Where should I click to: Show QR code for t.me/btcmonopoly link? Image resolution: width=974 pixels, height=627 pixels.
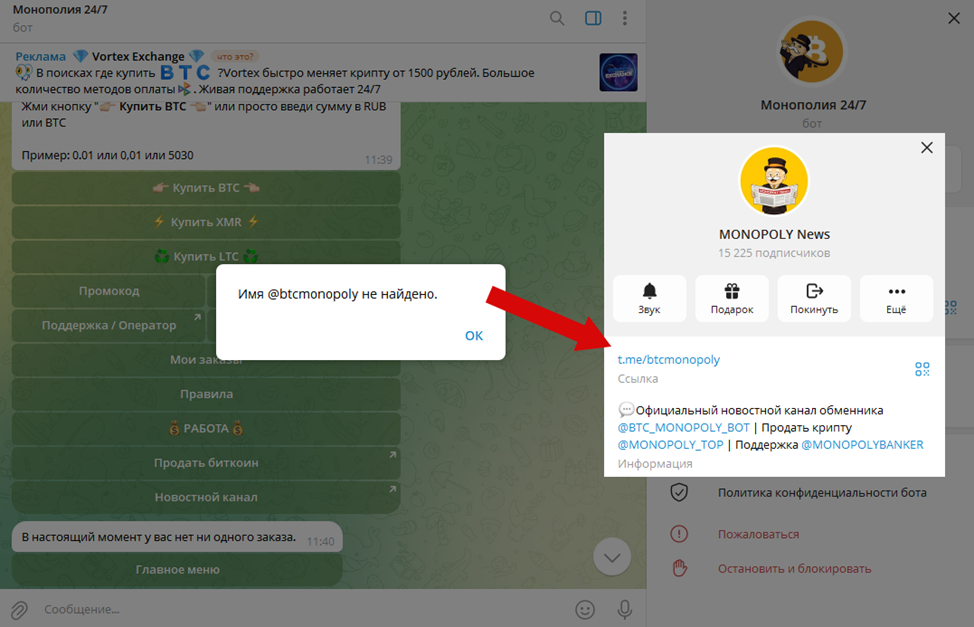922,369
